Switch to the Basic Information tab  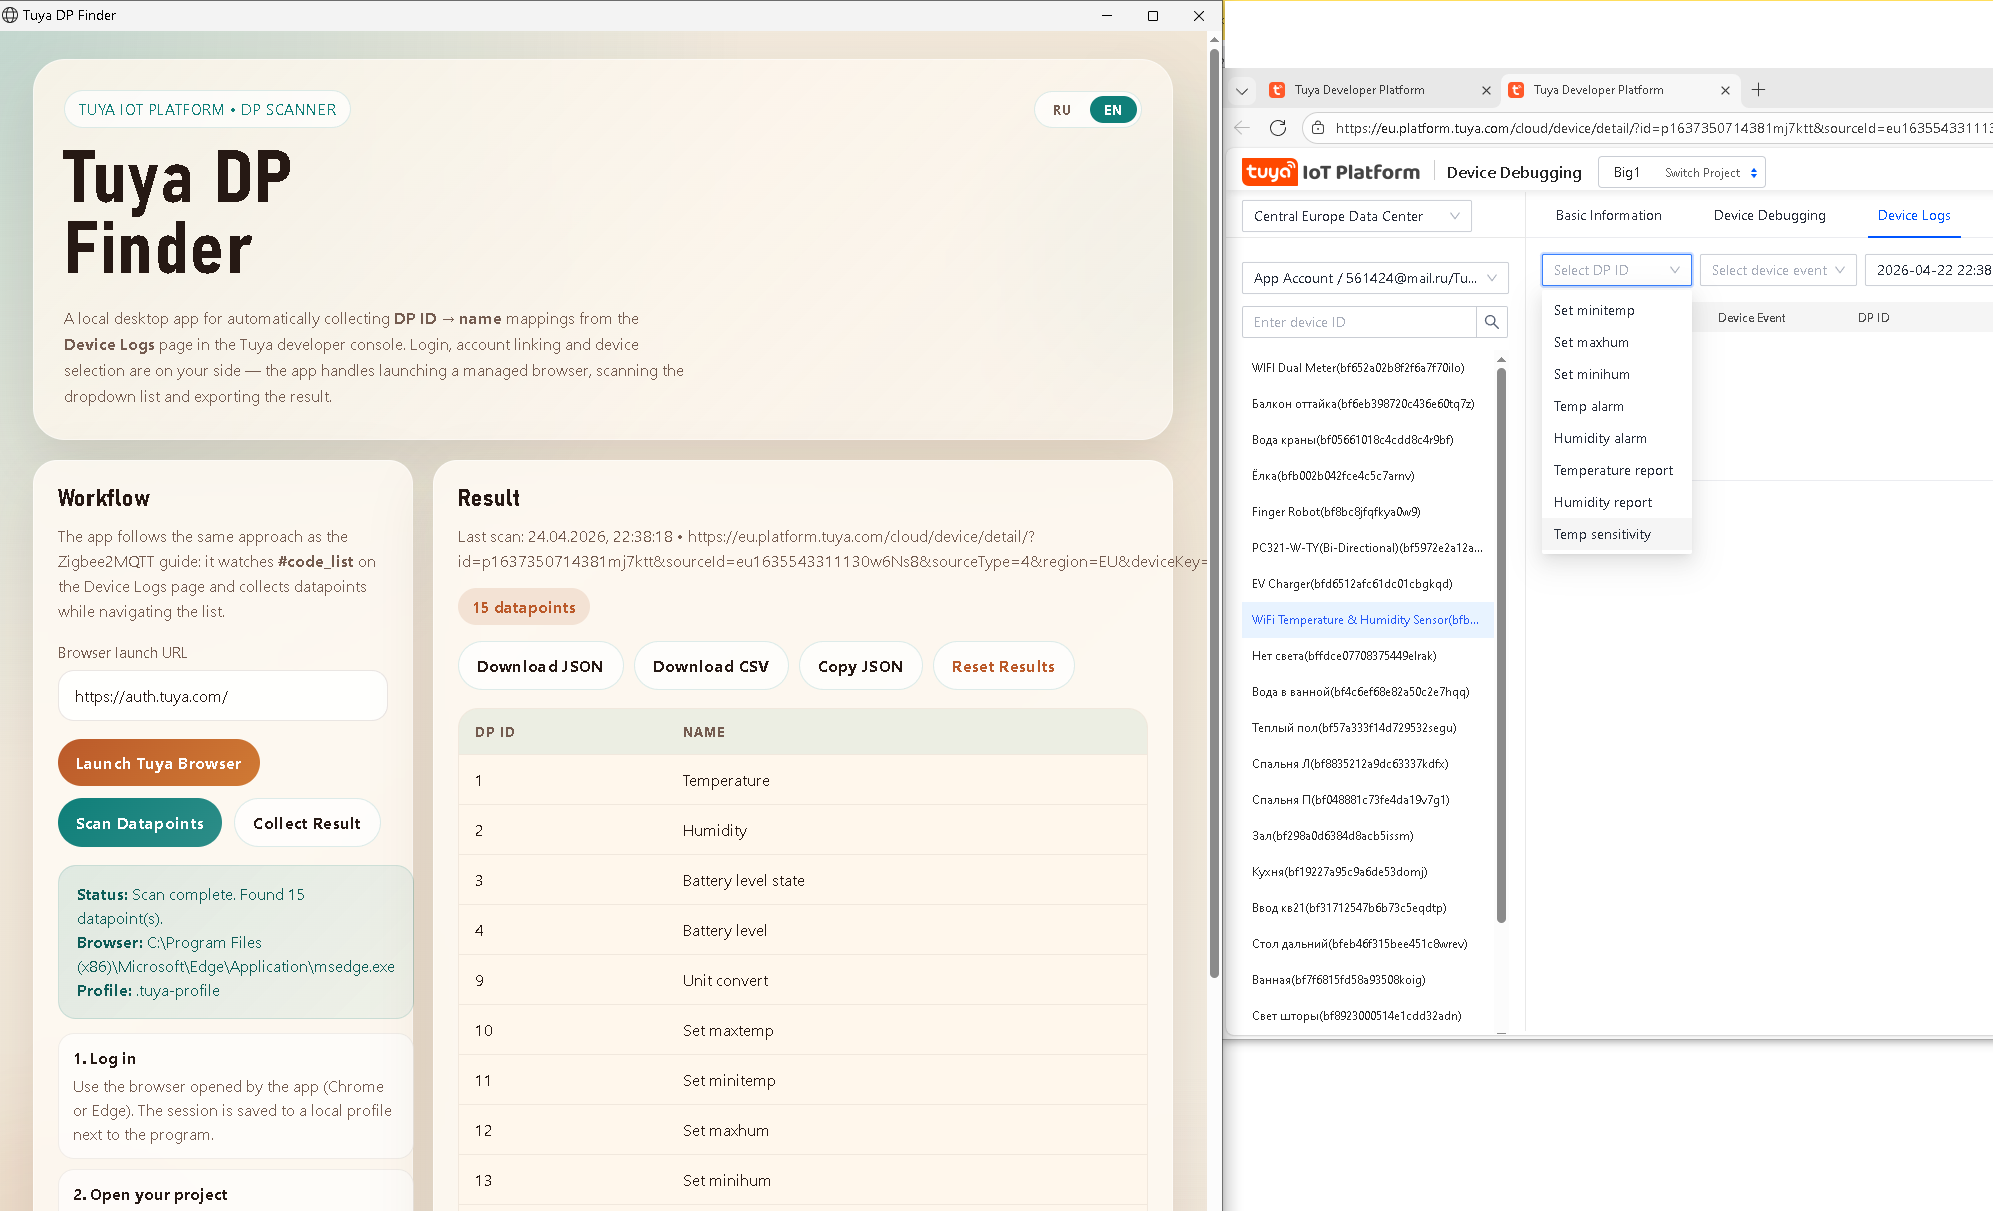1608,215
